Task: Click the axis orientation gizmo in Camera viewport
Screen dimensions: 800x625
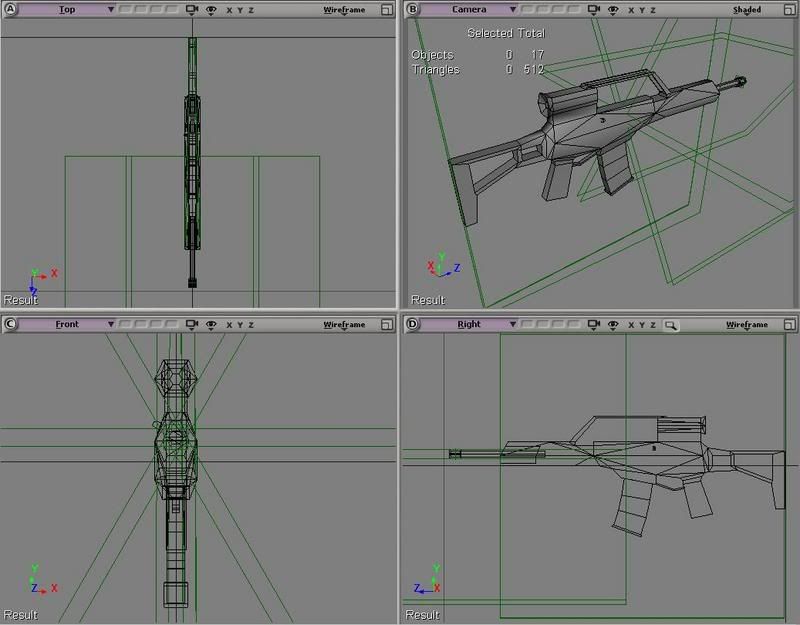Action: point(443,265)
